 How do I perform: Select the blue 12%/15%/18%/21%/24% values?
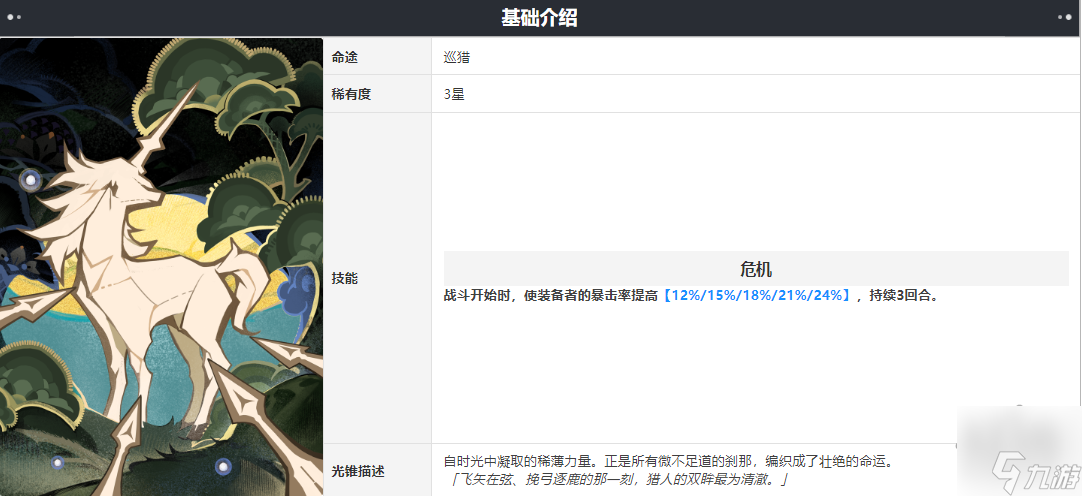tap(756, 295)
